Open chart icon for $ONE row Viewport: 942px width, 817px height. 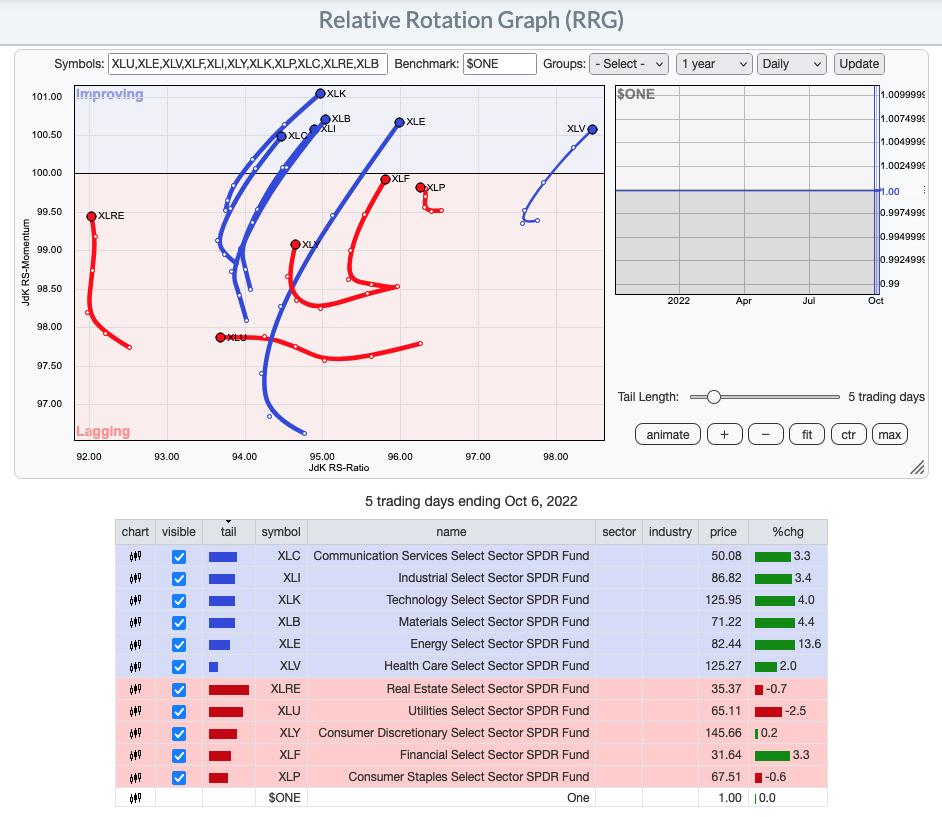(135, 798)
